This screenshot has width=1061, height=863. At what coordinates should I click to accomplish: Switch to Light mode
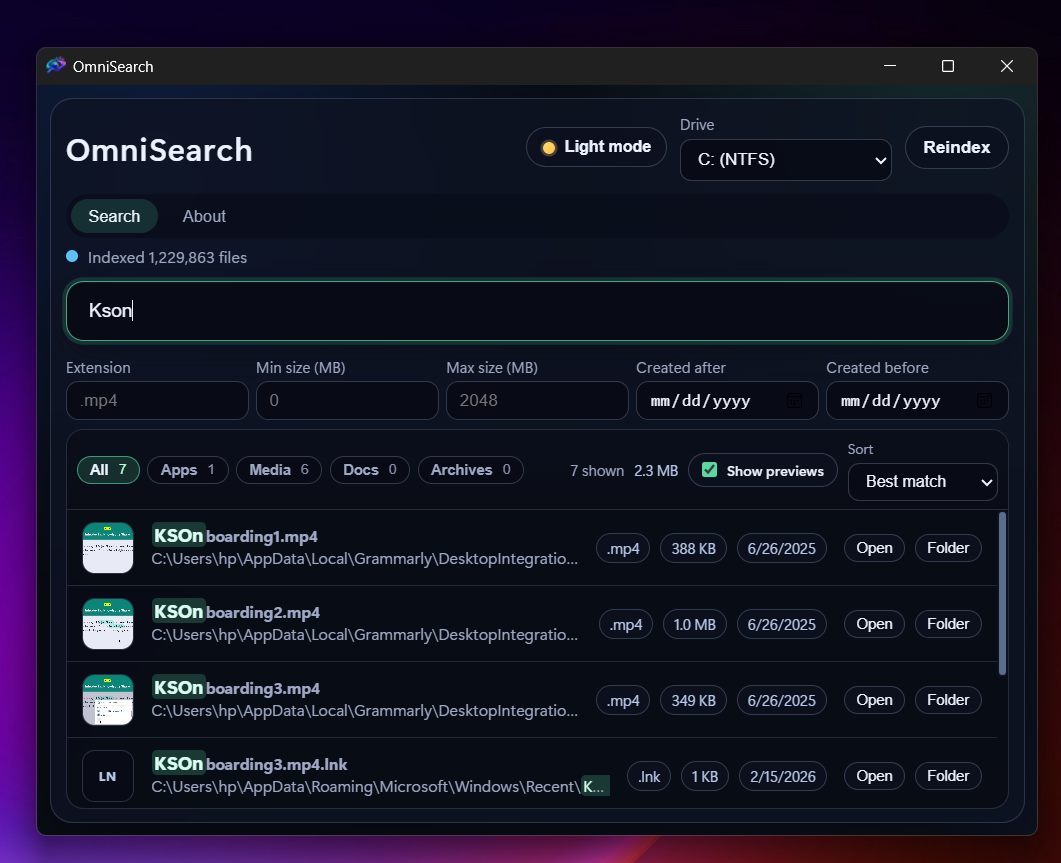pyautogui.click(x=596, y=146)
